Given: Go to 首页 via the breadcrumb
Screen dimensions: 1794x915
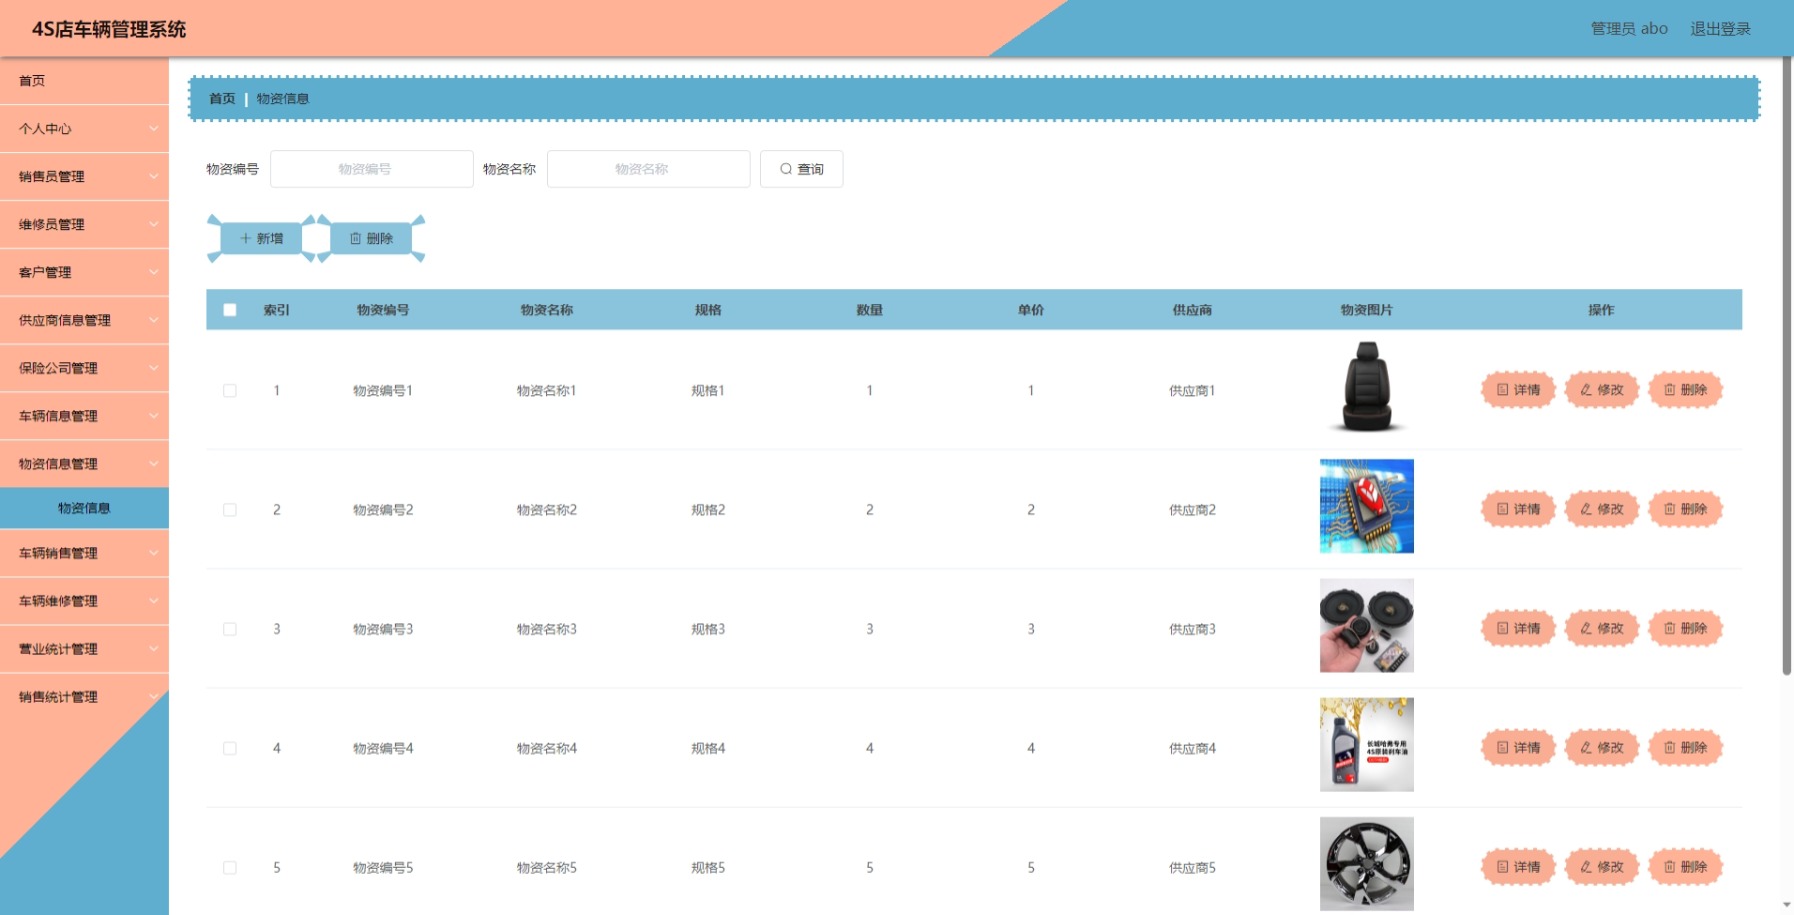Looking at the screenshot, I should tap(222, 99).
